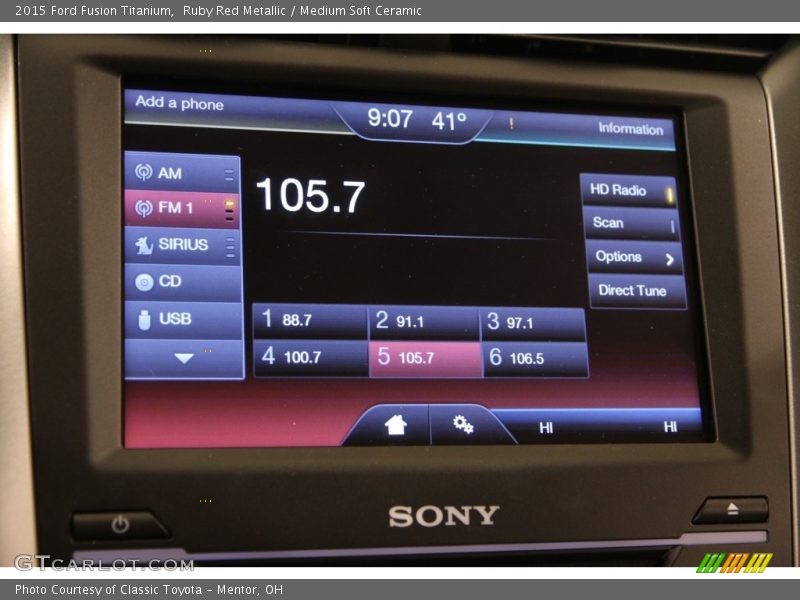Toggle Scan for stations
The image size is (800, 600).
tap(631, 223)
